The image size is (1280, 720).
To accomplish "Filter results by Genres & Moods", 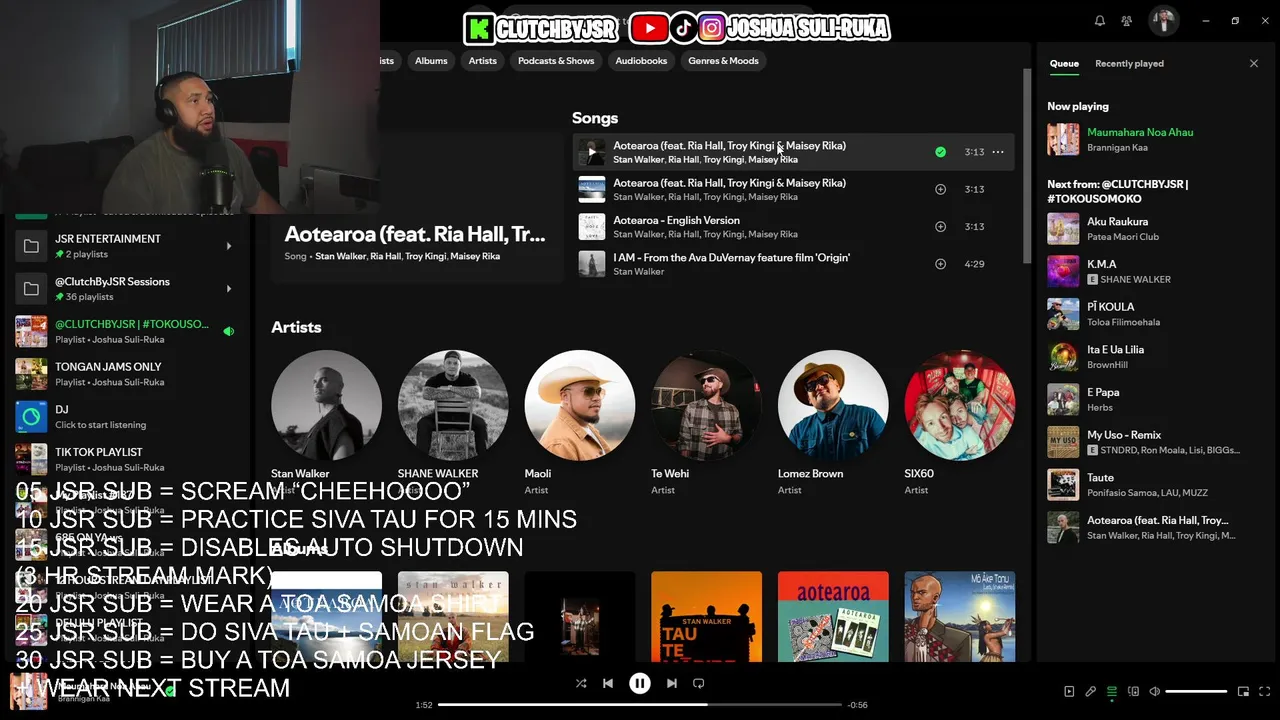I will coord(723,61).
